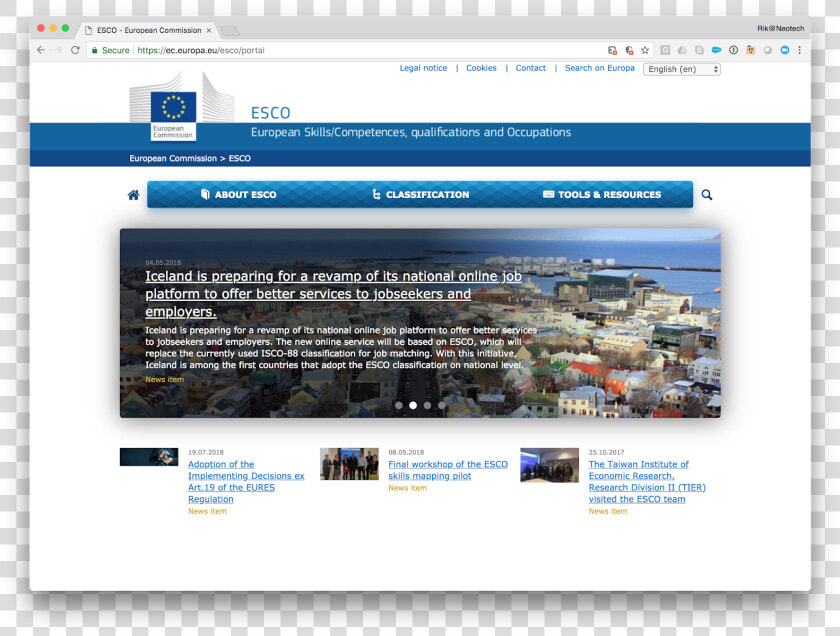Click the date 08.05.2018
Image resolution: width=840 pixels, height=636 pixels.
pos(406,452)
